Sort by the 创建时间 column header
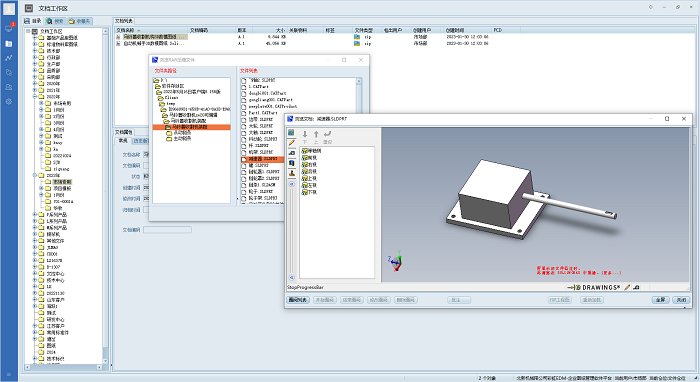Screen dimensions: 700x382 (x=468, y=30)
